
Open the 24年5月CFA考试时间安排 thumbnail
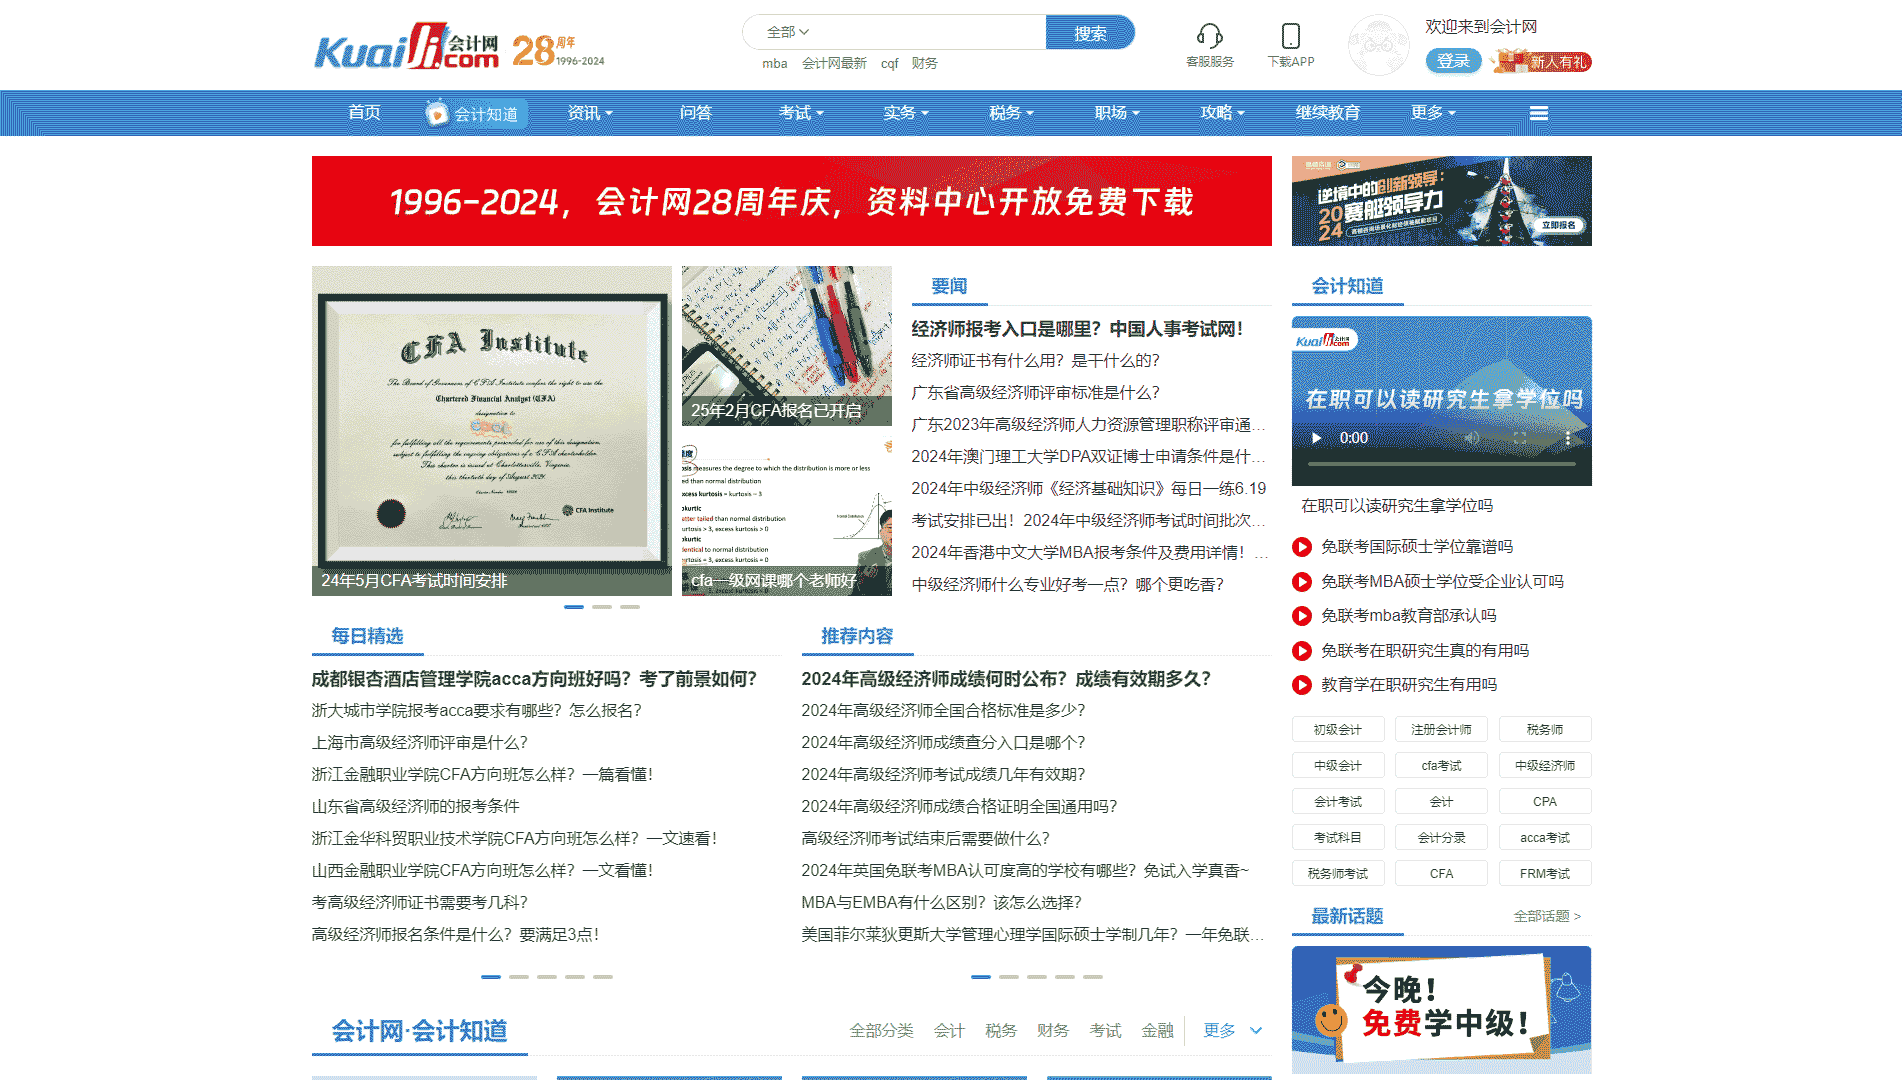(x=492, y=431)
